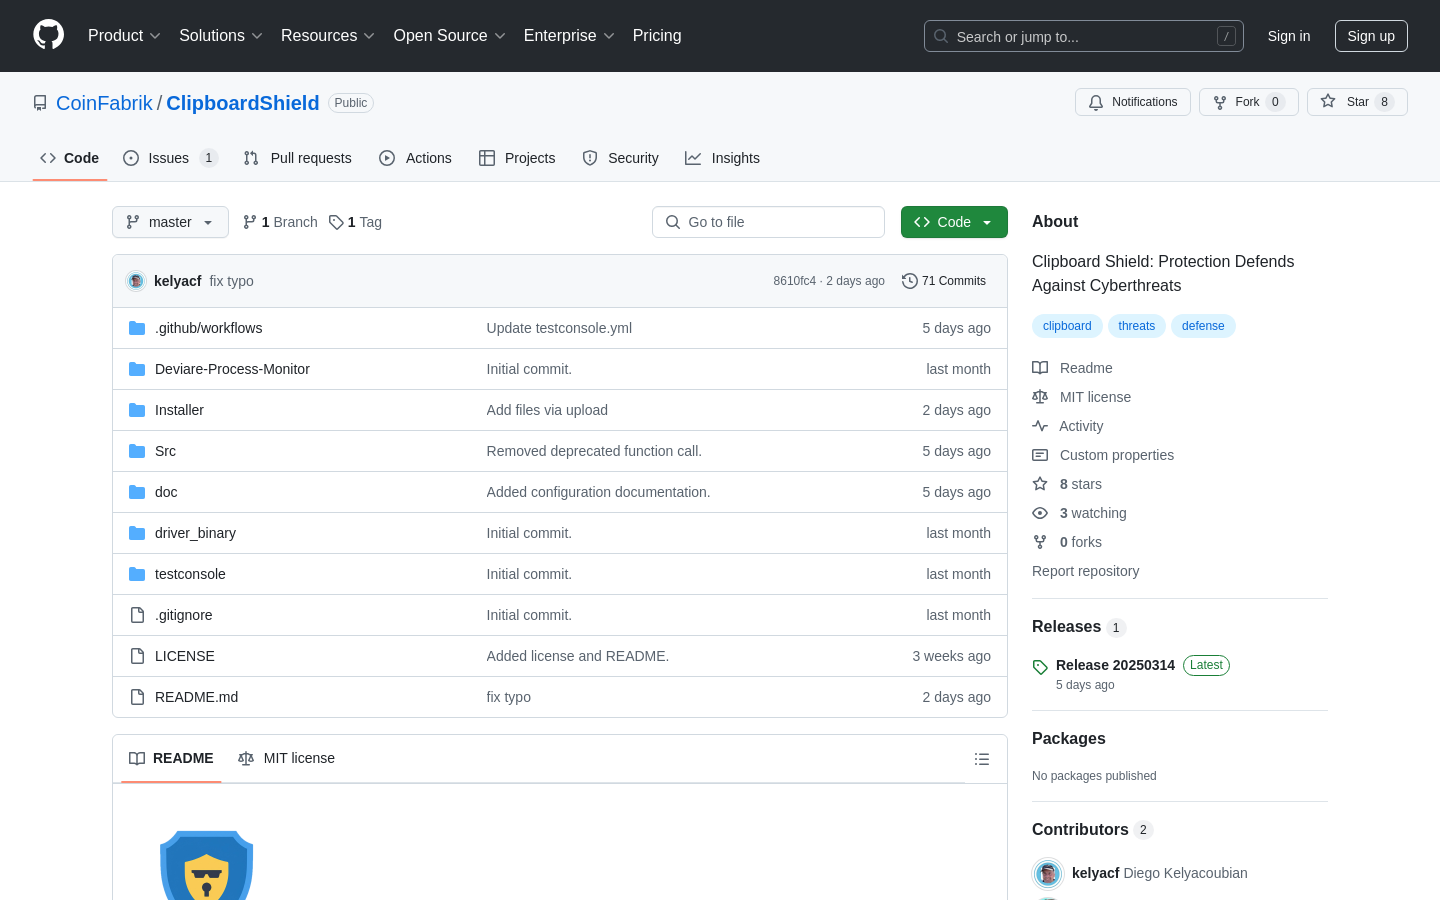Switch to the Issues tab

pos(170,158)
